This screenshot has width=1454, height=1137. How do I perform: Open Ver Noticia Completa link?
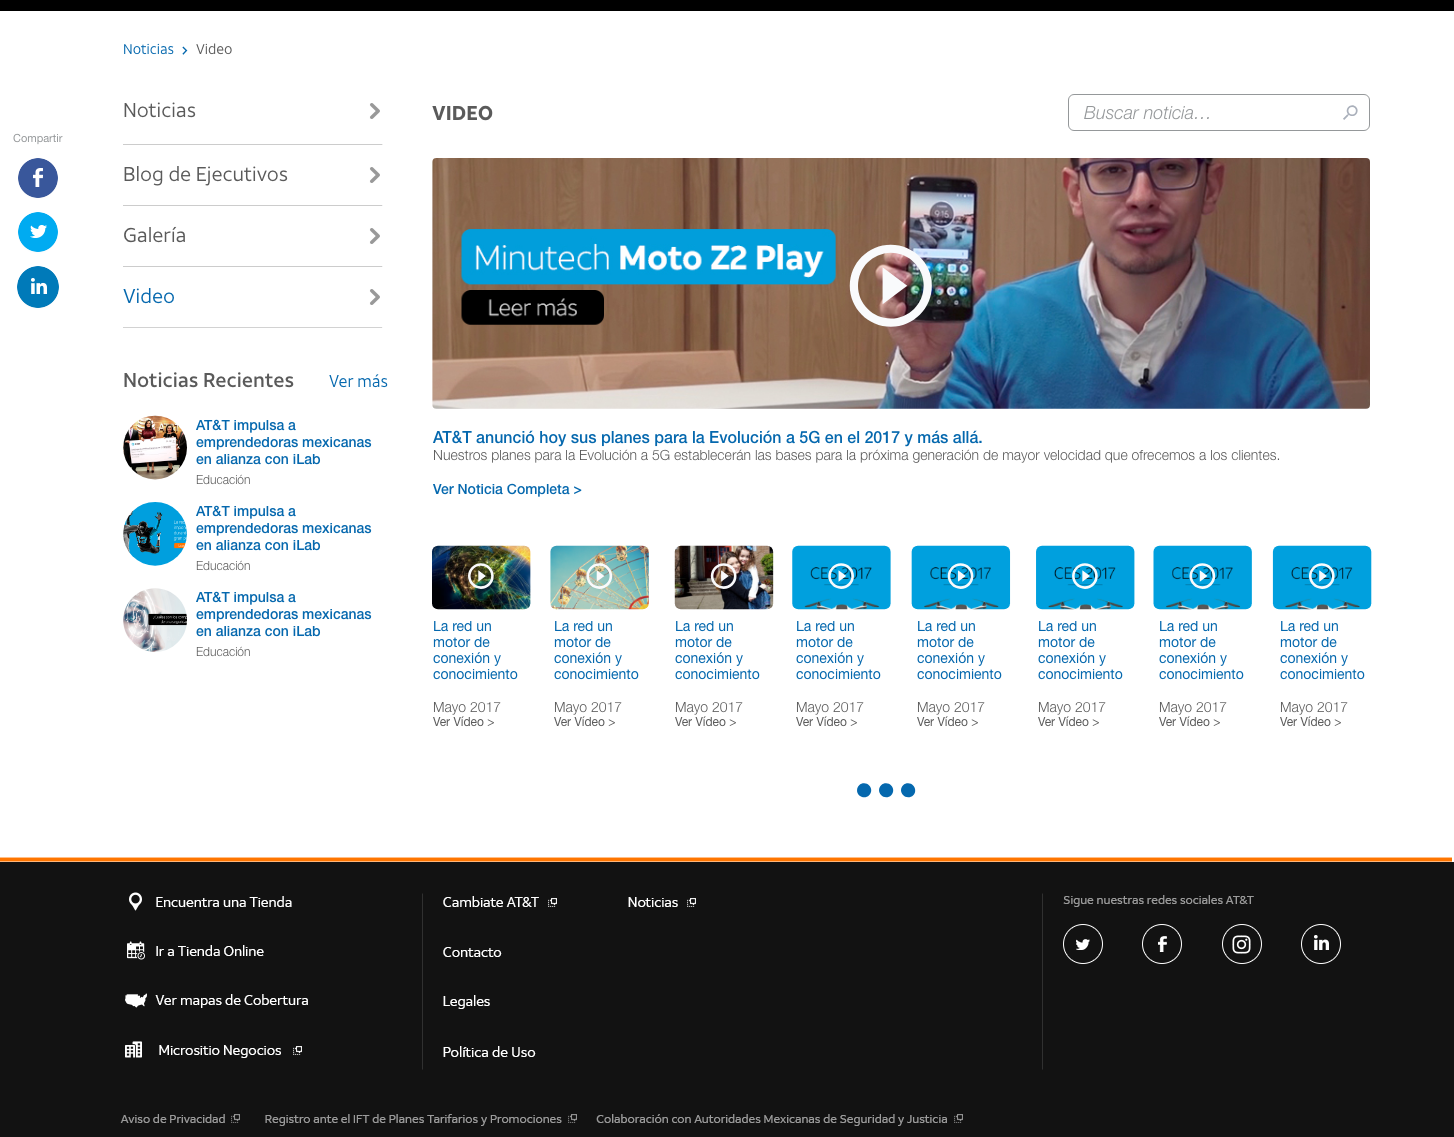coord(507,489)
